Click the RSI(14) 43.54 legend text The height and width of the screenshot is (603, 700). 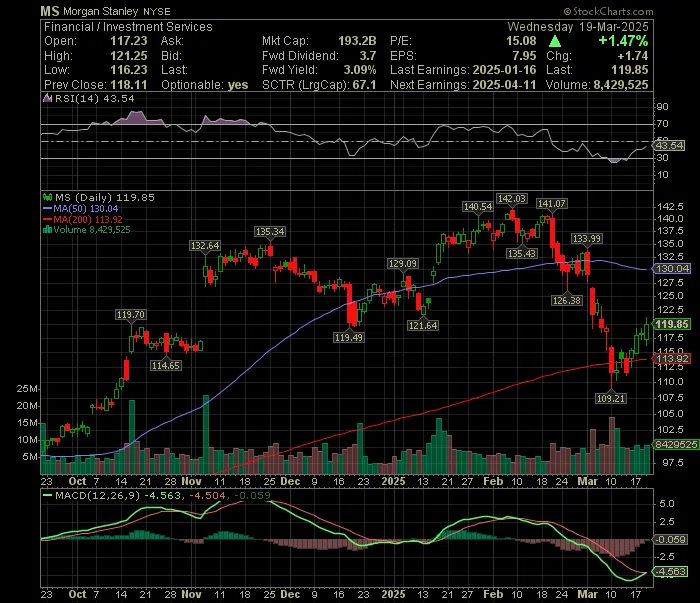pos(95,99)
